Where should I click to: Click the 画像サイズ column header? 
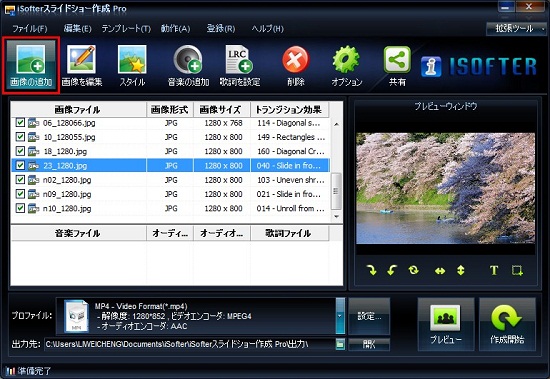(x=222, y=110)
